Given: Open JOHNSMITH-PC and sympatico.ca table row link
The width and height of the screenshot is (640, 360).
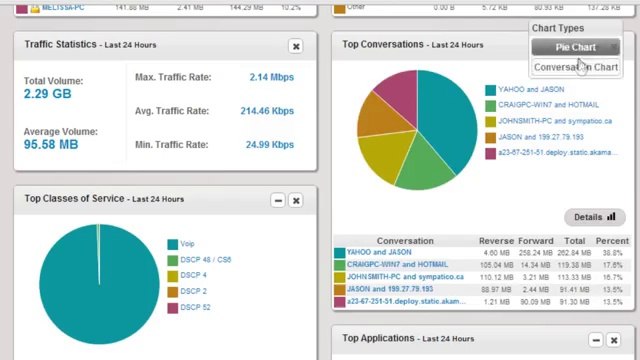Looking at the screenshot, I should pyautogui.click(x=405, y=277).
